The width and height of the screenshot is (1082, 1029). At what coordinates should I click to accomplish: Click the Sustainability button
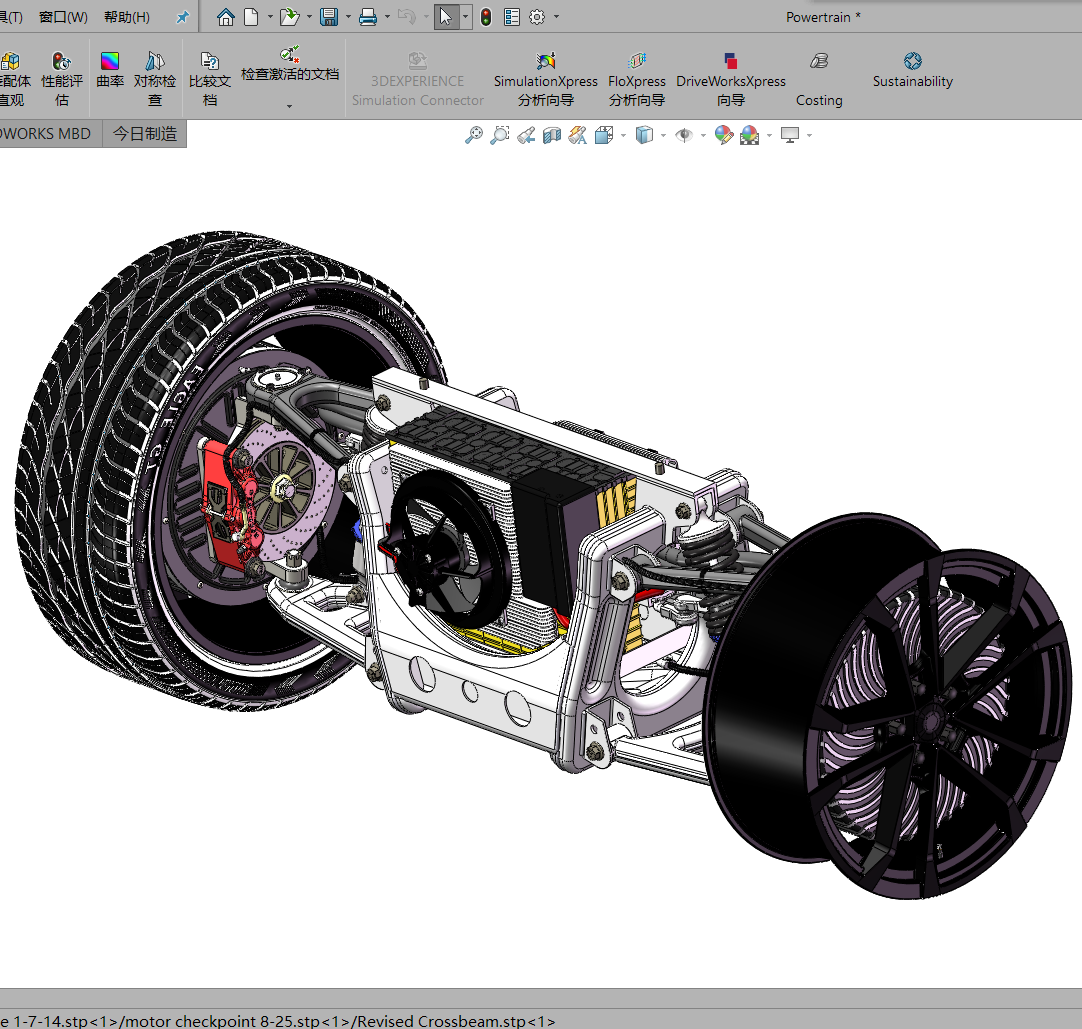click(x=912, y=70)
